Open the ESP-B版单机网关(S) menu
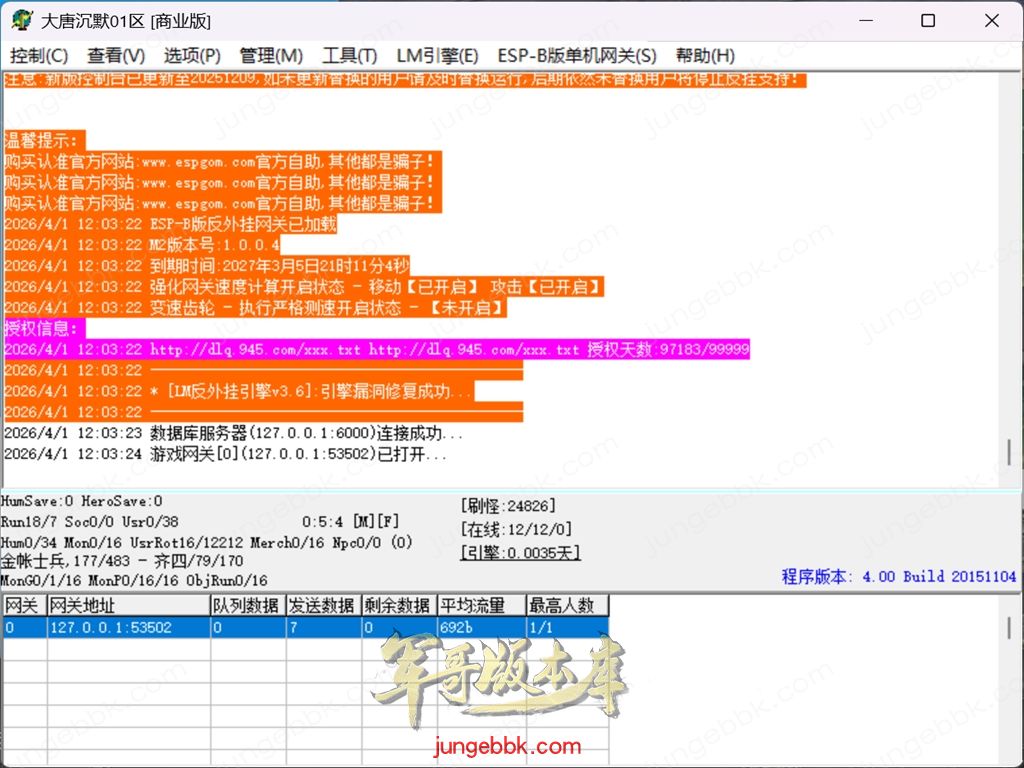1024x768 pixels. click(577, 56)
